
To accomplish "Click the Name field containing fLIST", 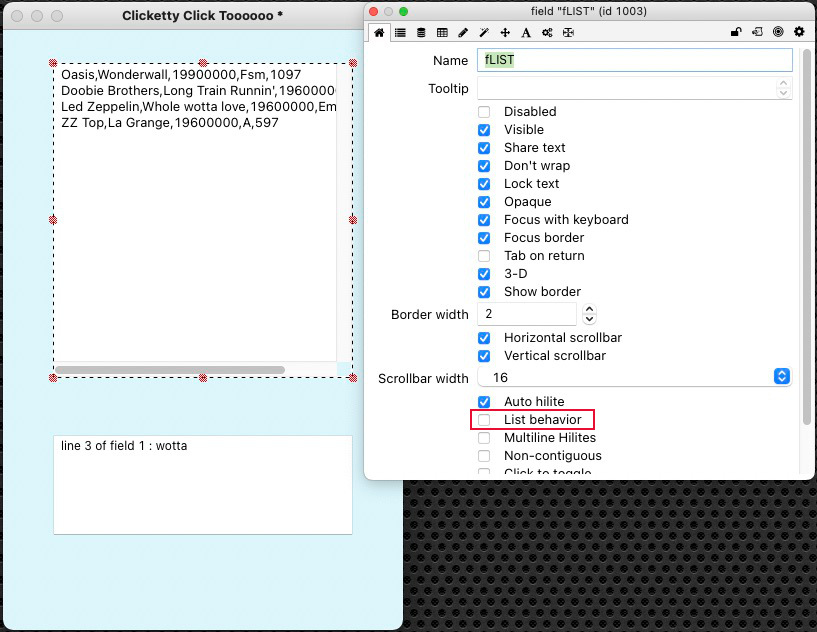I will [x=635, y=60].
